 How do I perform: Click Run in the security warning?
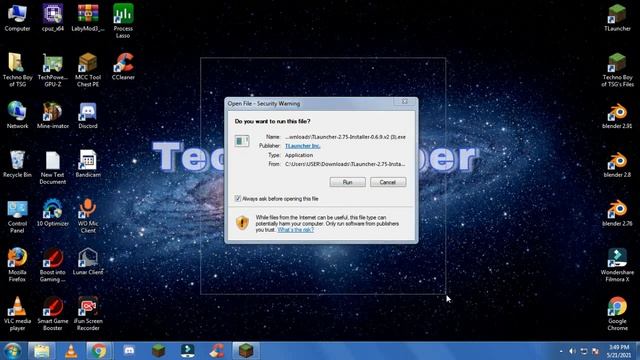(x=347, y=182)
